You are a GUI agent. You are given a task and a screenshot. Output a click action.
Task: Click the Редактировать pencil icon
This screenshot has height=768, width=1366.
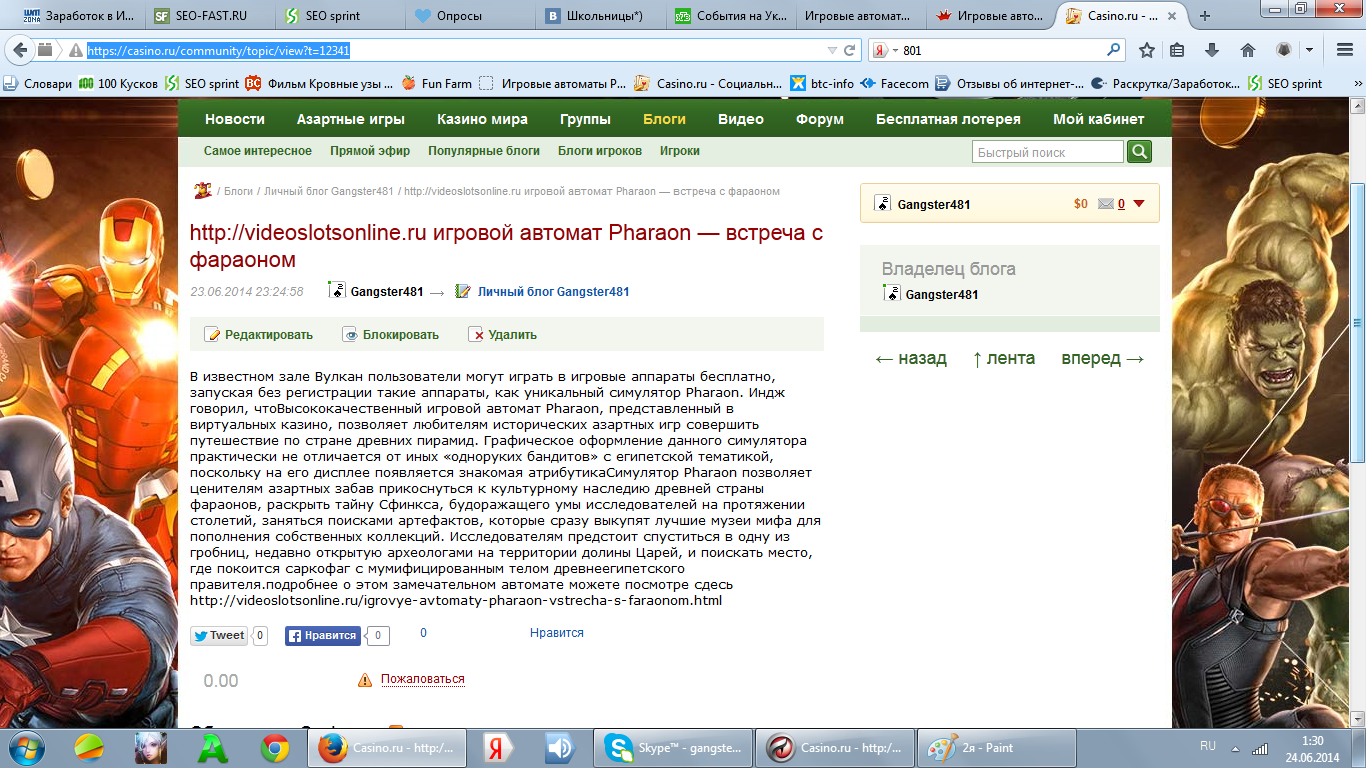pos(212,334)
